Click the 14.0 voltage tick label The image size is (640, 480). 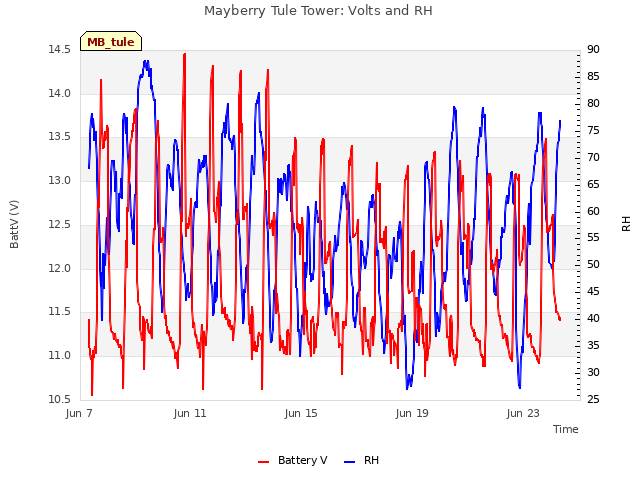[60, 93]
